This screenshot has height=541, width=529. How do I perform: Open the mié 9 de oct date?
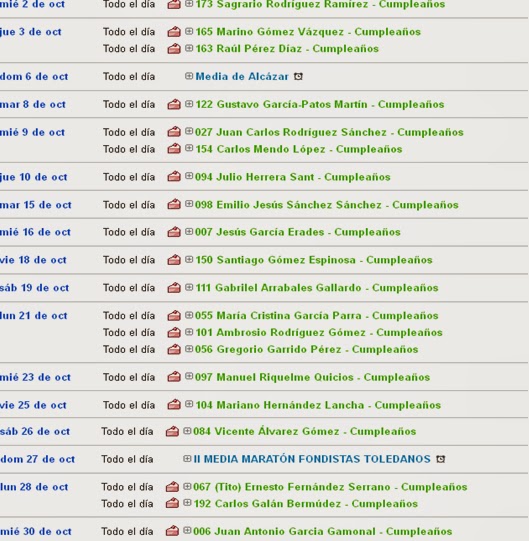tap(32, 132)
